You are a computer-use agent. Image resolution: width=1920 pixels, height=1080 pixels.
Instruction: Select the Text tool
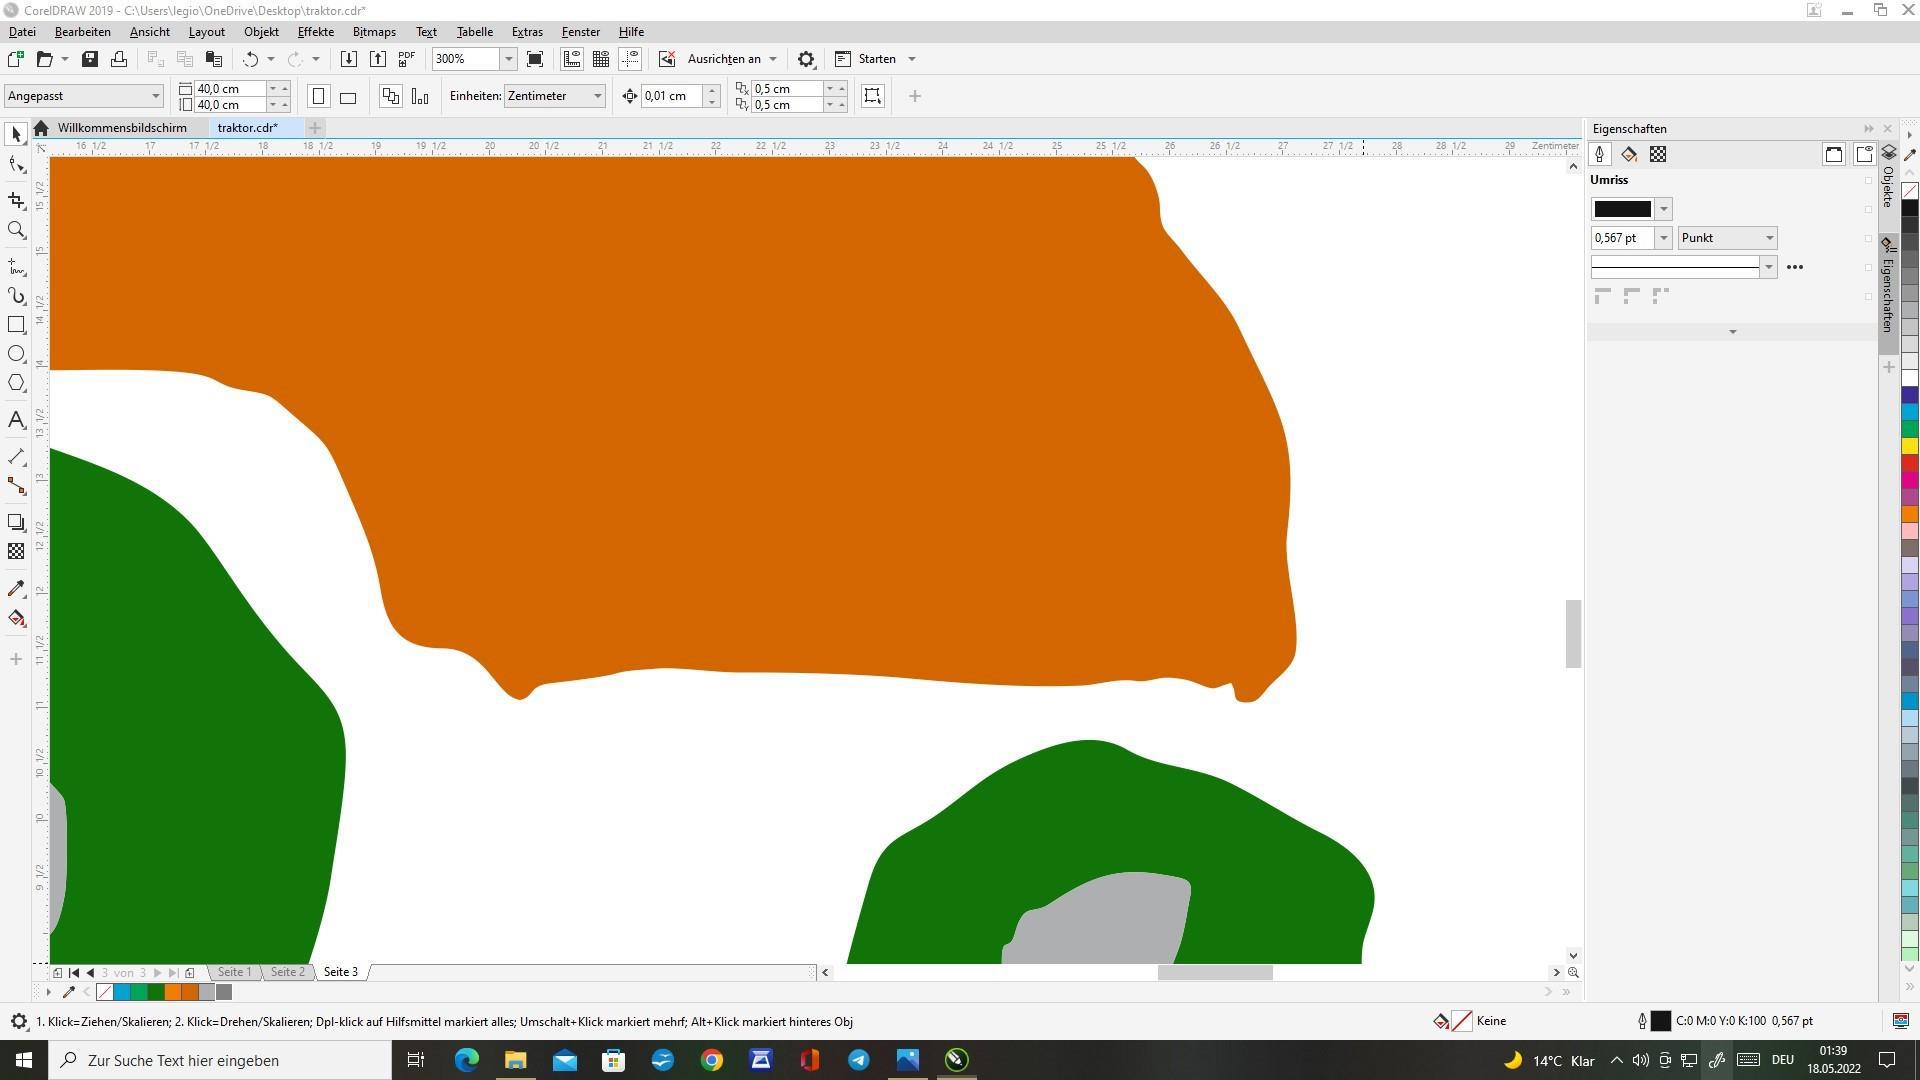coord(16,420)
